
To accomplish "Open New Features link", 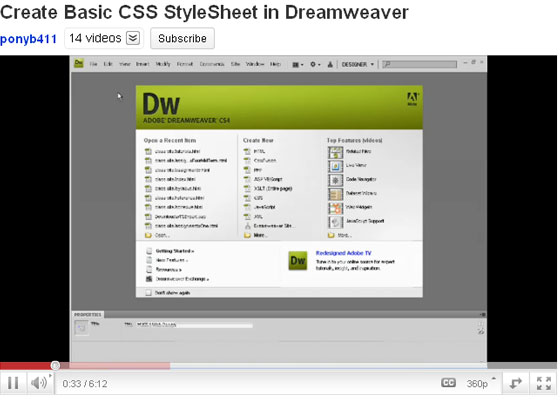I will click(171, 260).
